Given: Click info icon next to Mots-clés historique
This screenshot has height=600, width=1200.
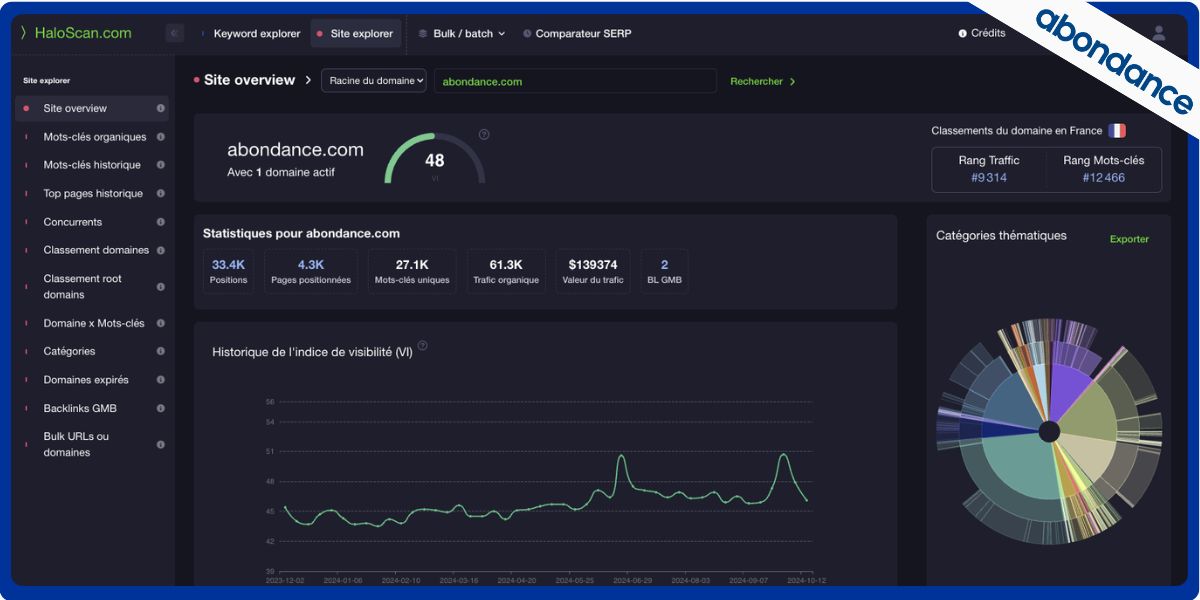Looking at the screenshot, I should coord(161,165).
